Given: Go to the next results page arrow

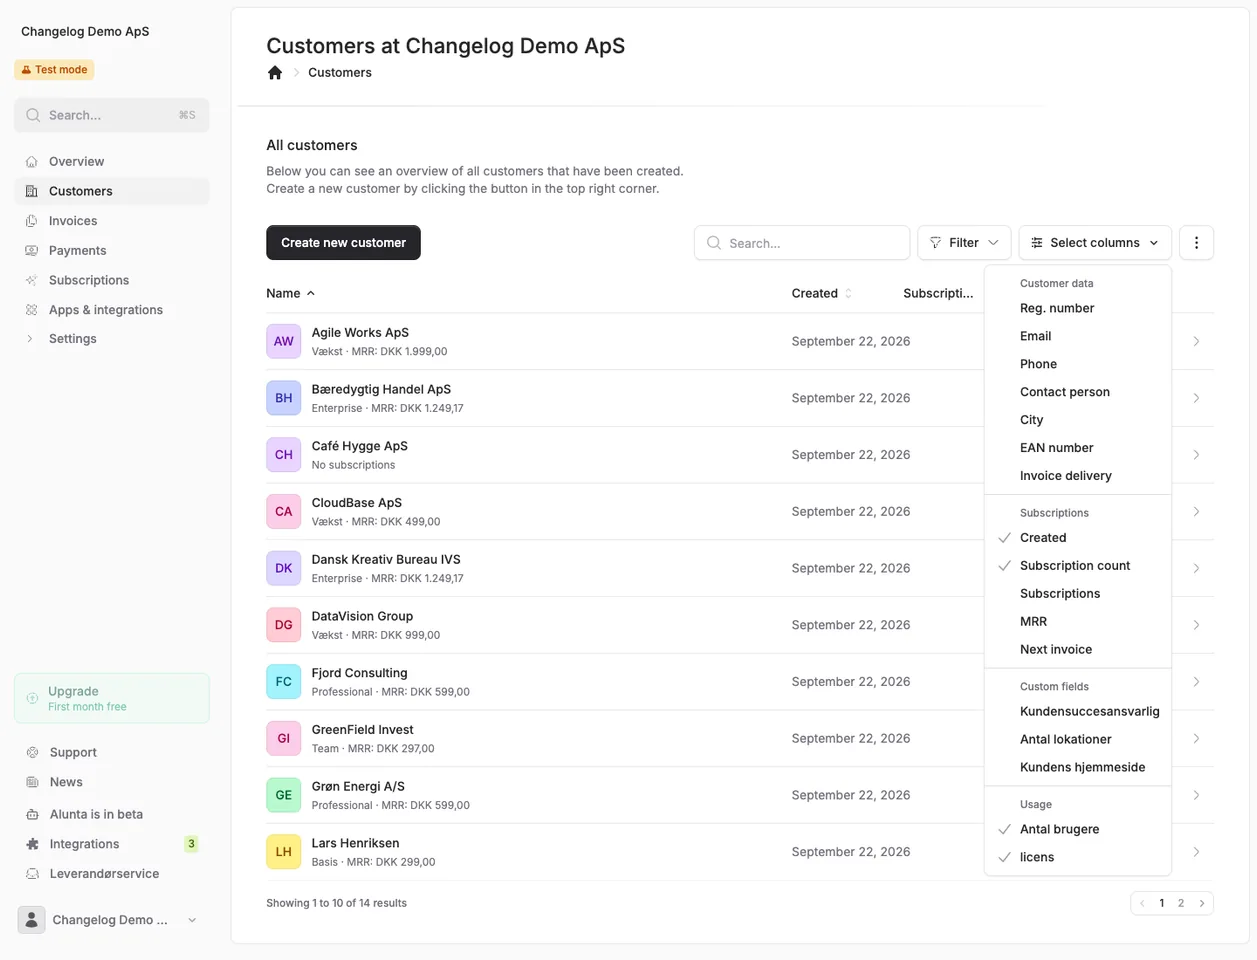Looking at the screenshot, I should pyautogui.click(x=1201, y=903).
